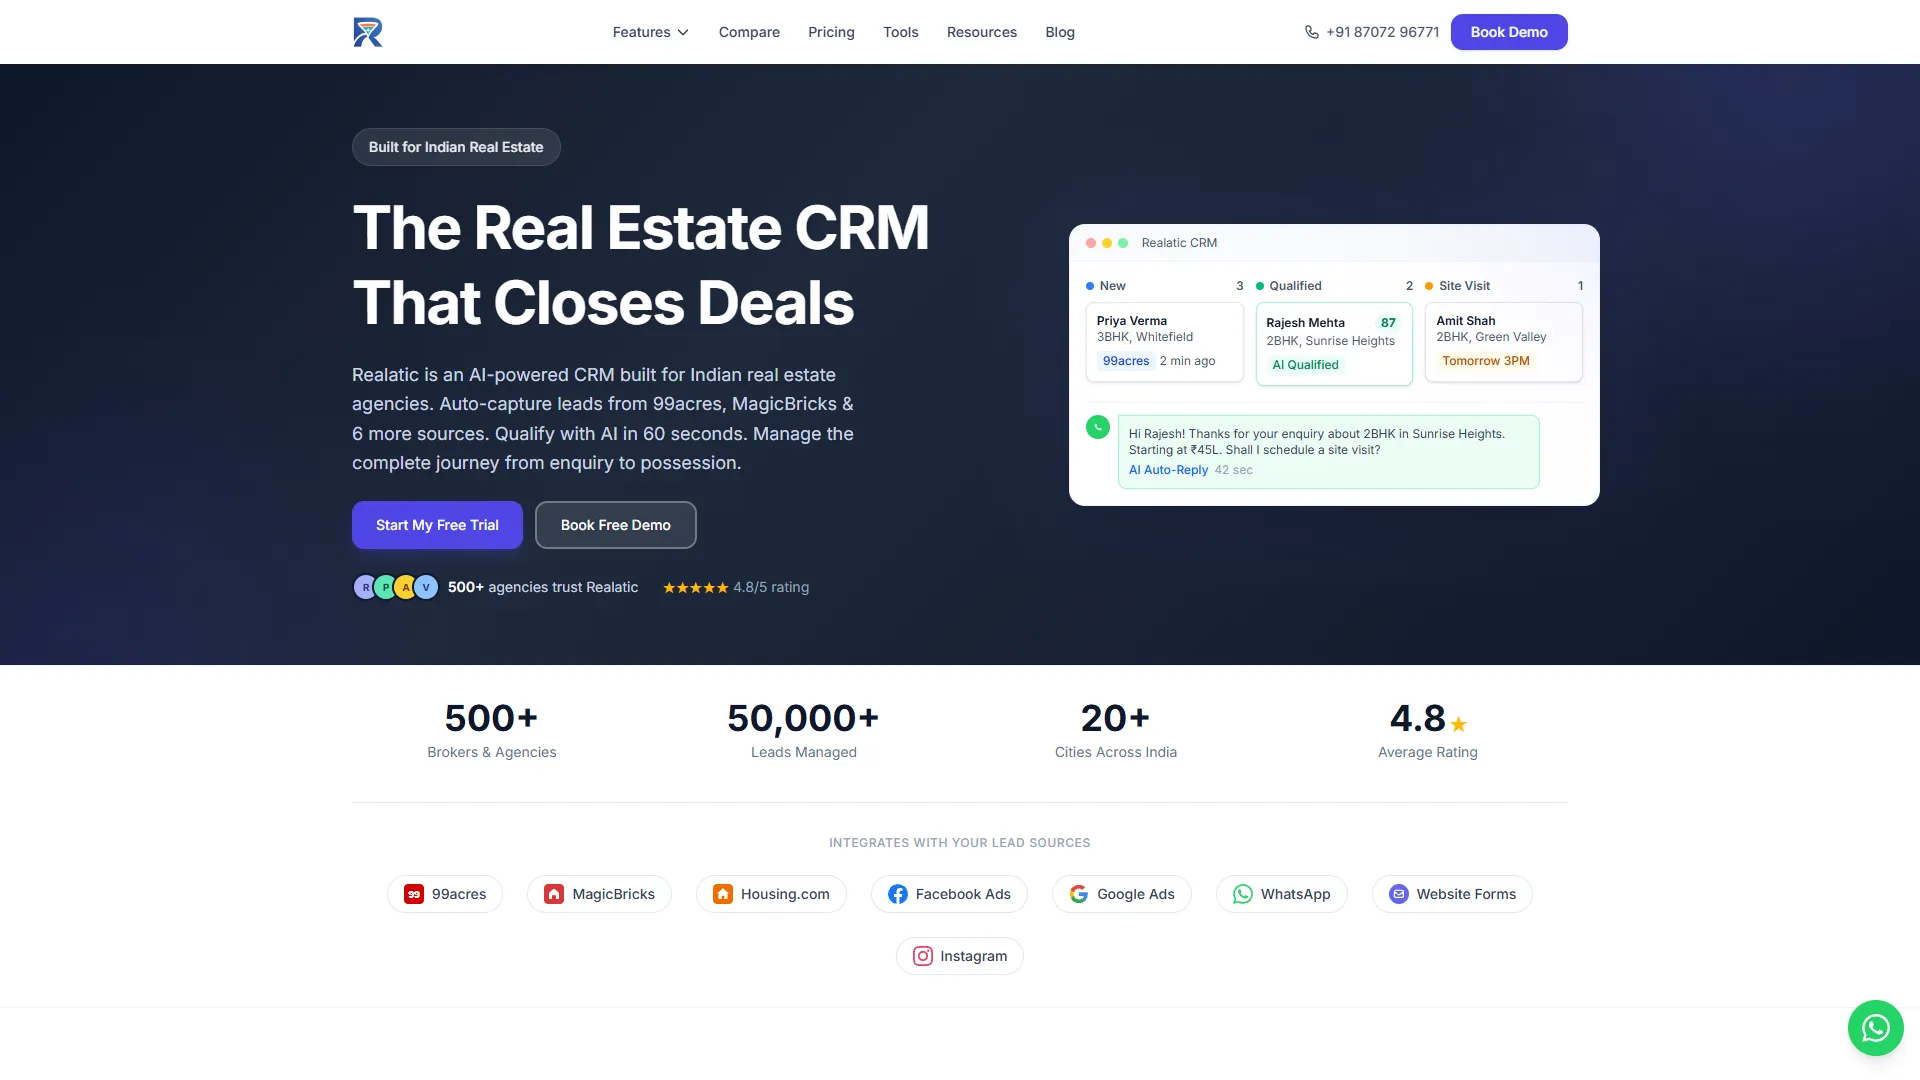This screenshot has height=1080, width=1920.
Task: Click the MagicBricks house icon
Action: pos(554,894)
